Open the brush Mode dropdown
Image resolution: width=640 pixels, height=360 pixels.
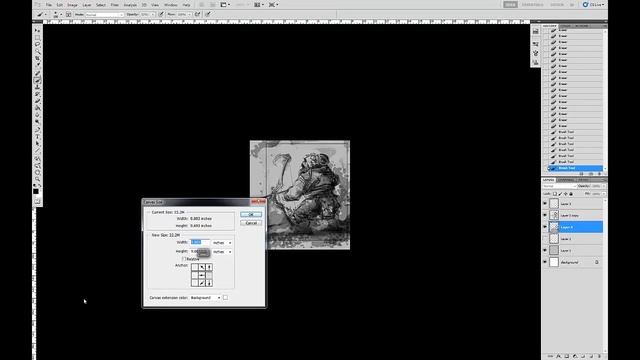(x=104, y=14)
